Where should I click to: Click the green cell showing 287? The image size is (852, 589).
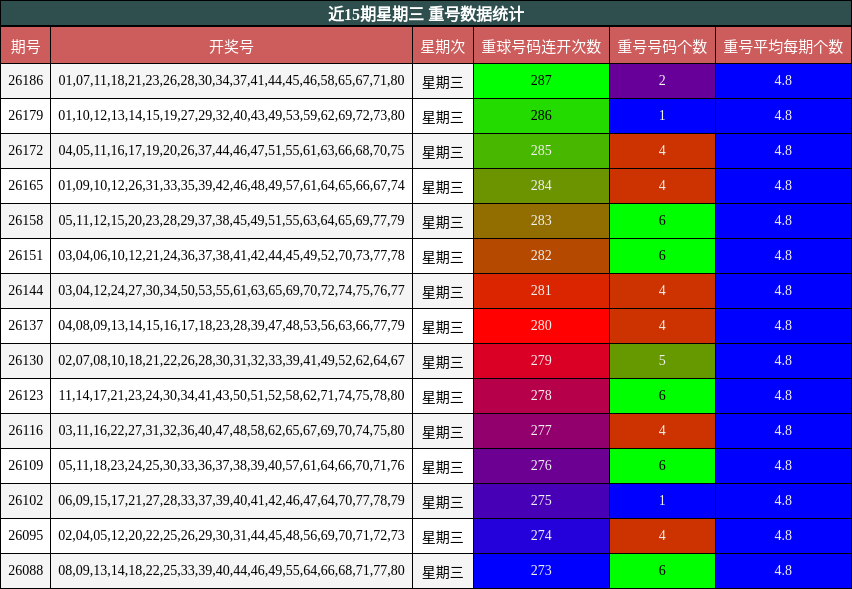pyautogui.click(x=541, y=80)
